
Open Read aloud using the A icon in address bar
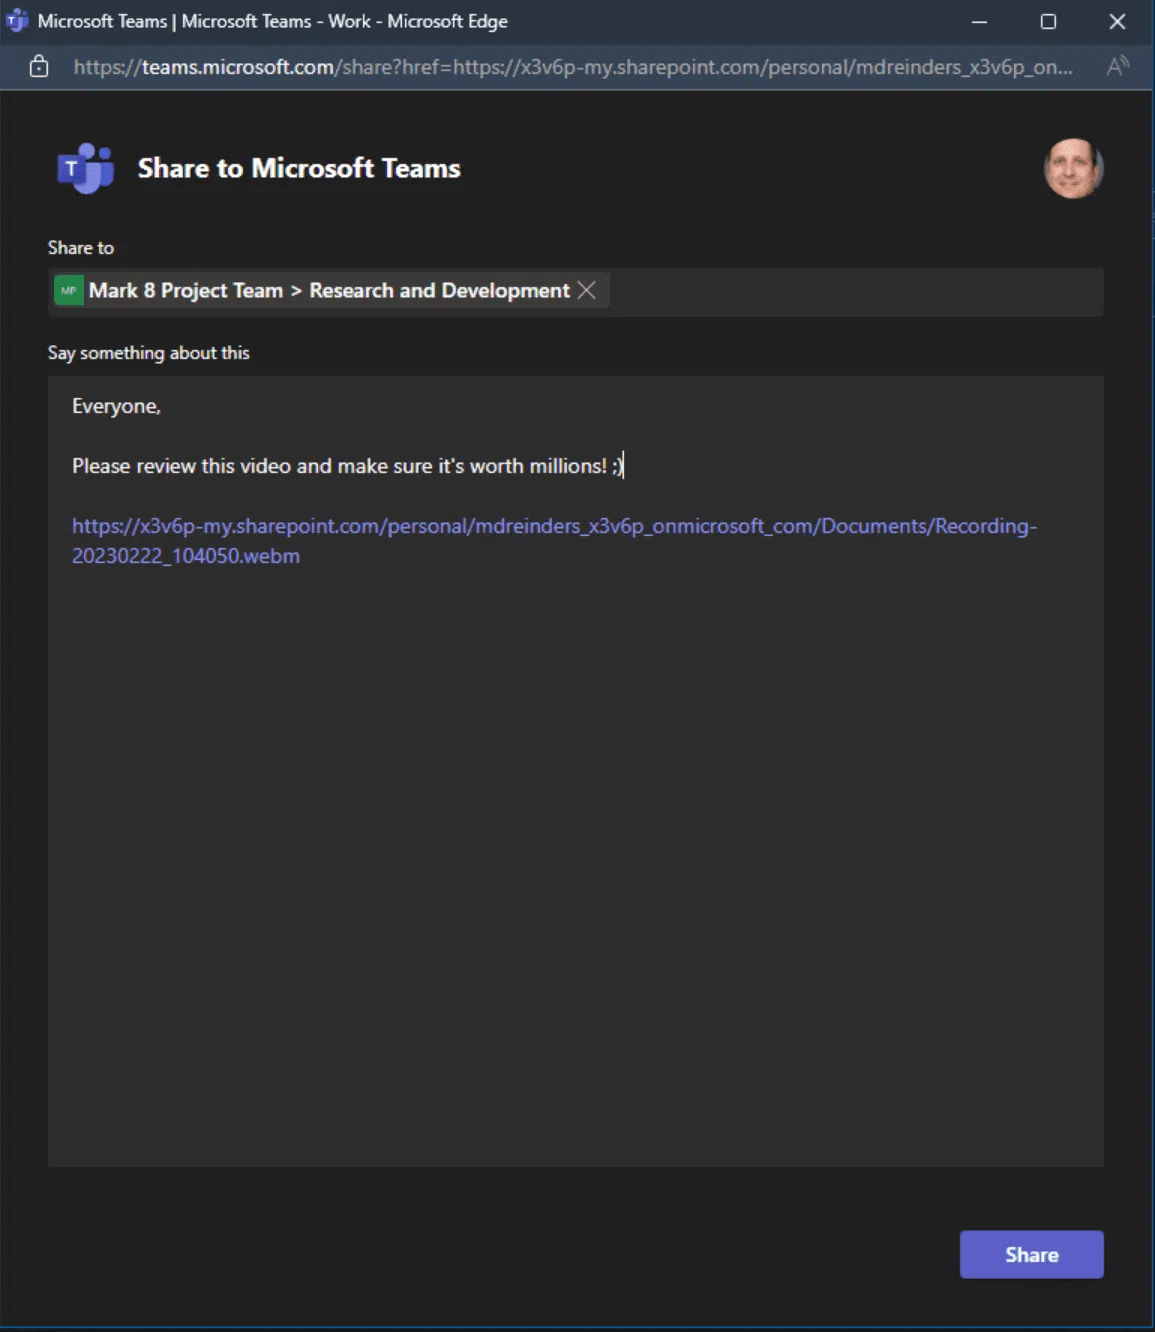pyautogui.click(x=1116, y=66)
